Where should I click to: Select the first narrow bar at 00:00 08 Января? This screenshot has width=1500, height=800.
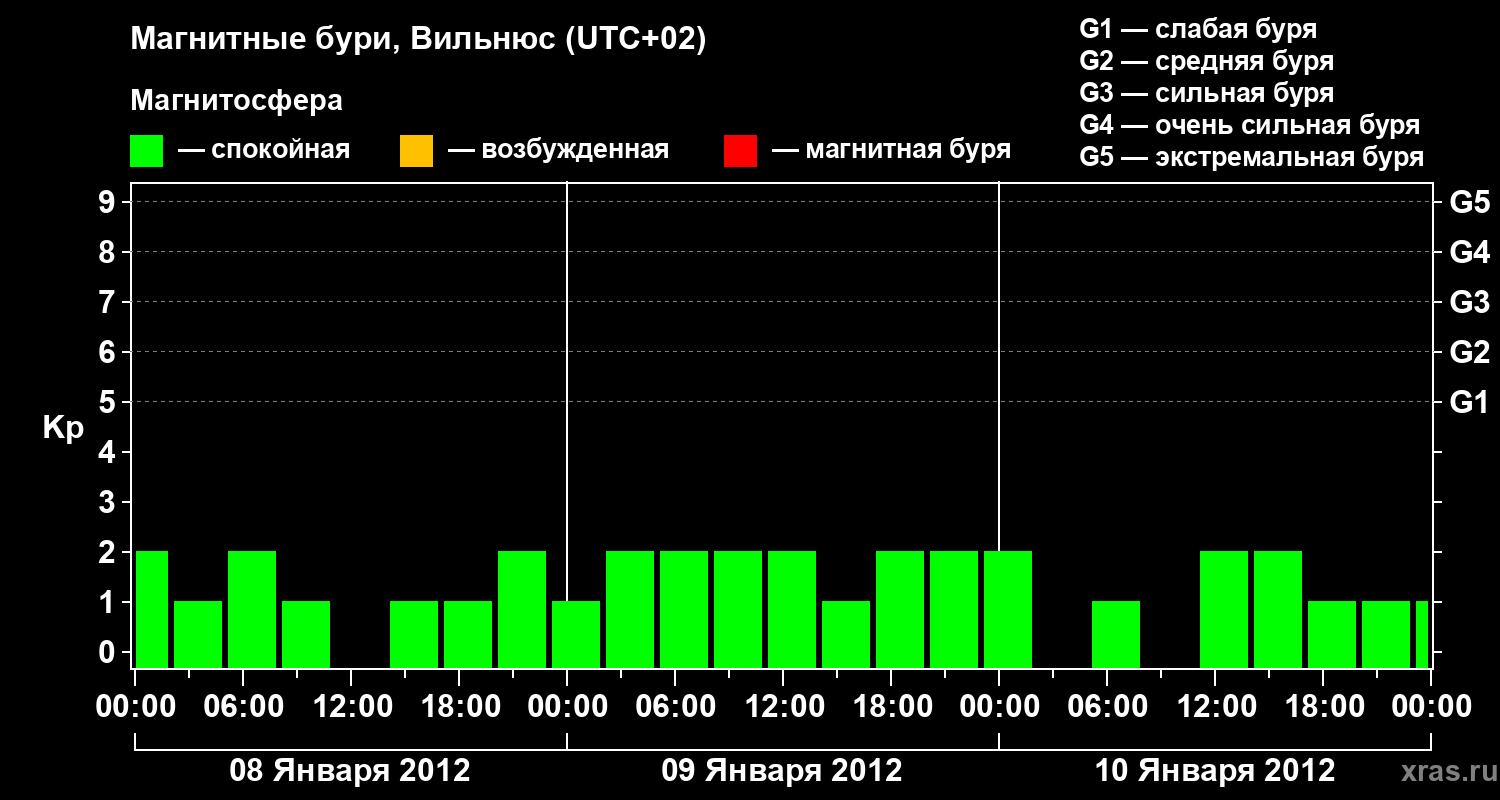(x=152, y=609)
